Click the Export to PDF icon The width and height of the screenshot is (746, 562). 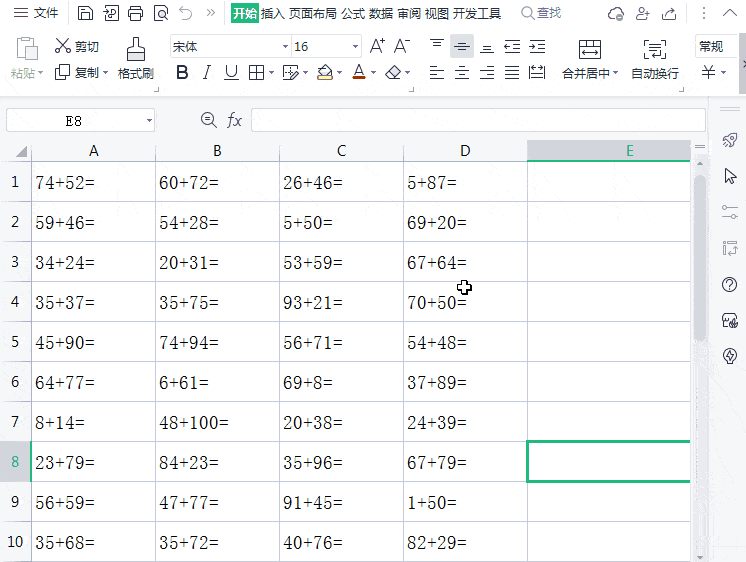(x=111, y=13)
